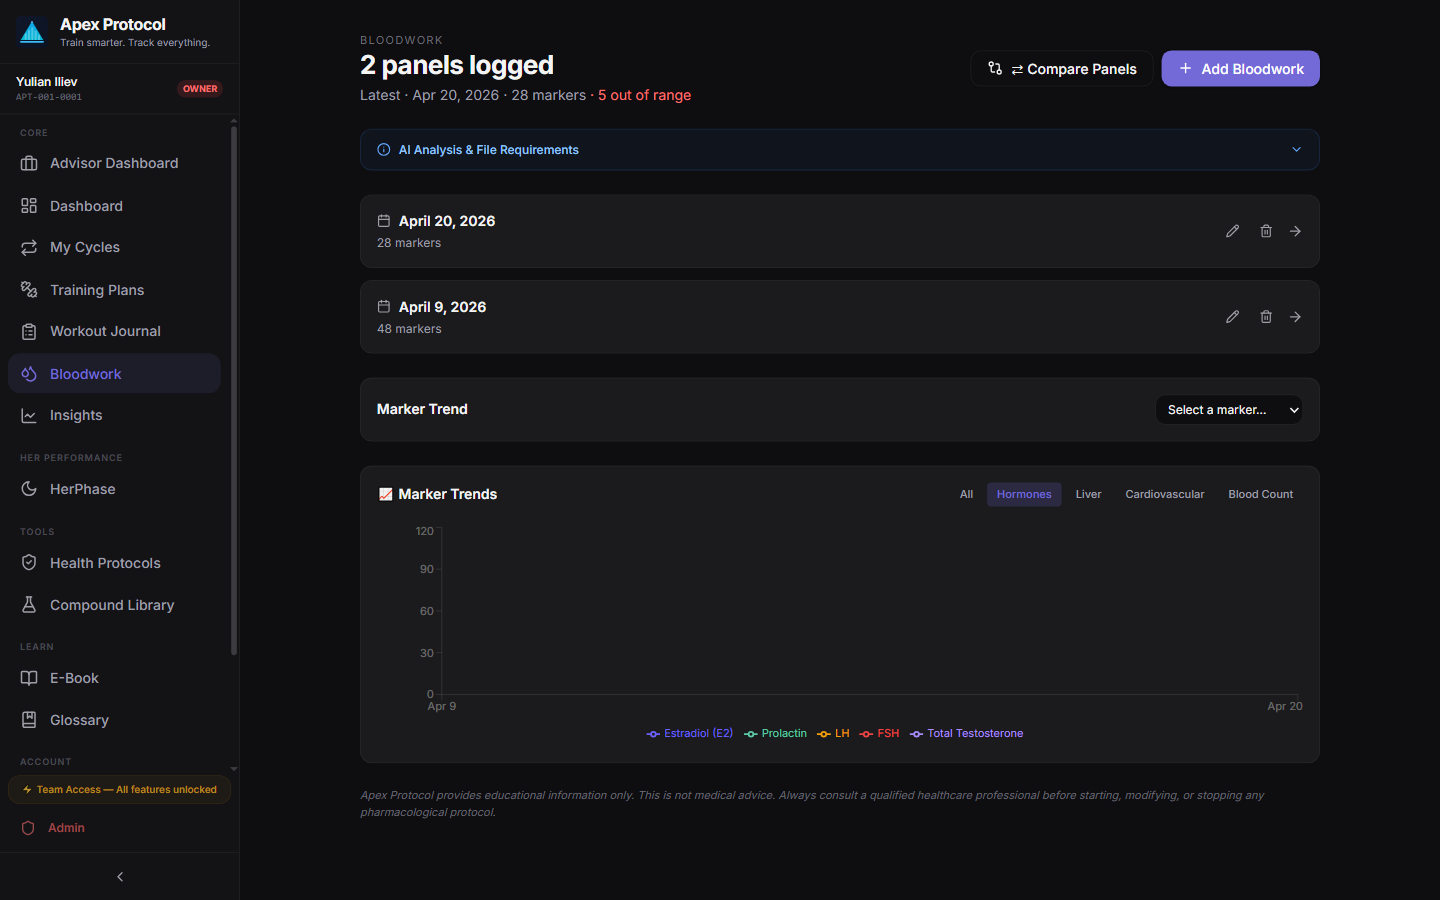Open the Workout Journal page
This screenshot has width=1440, height=900.
114,331
